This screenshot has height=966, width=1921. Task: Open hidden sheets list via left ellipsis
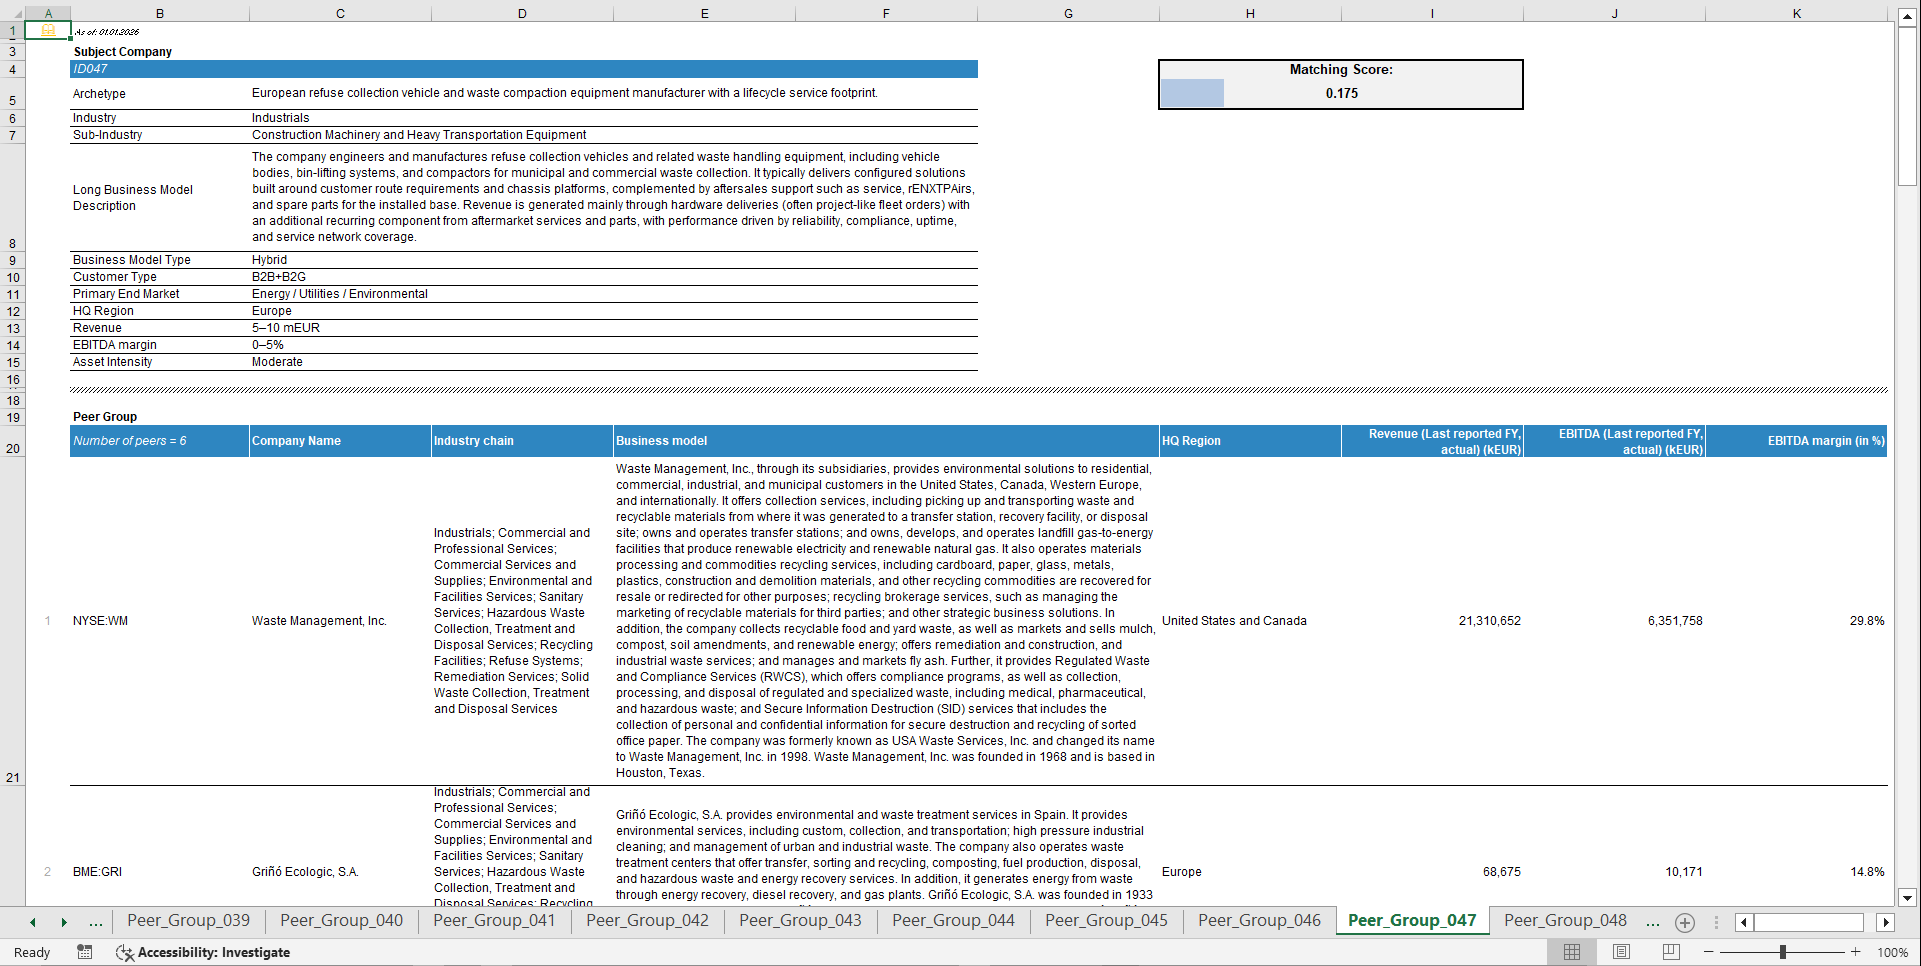(x=96, y=922)
